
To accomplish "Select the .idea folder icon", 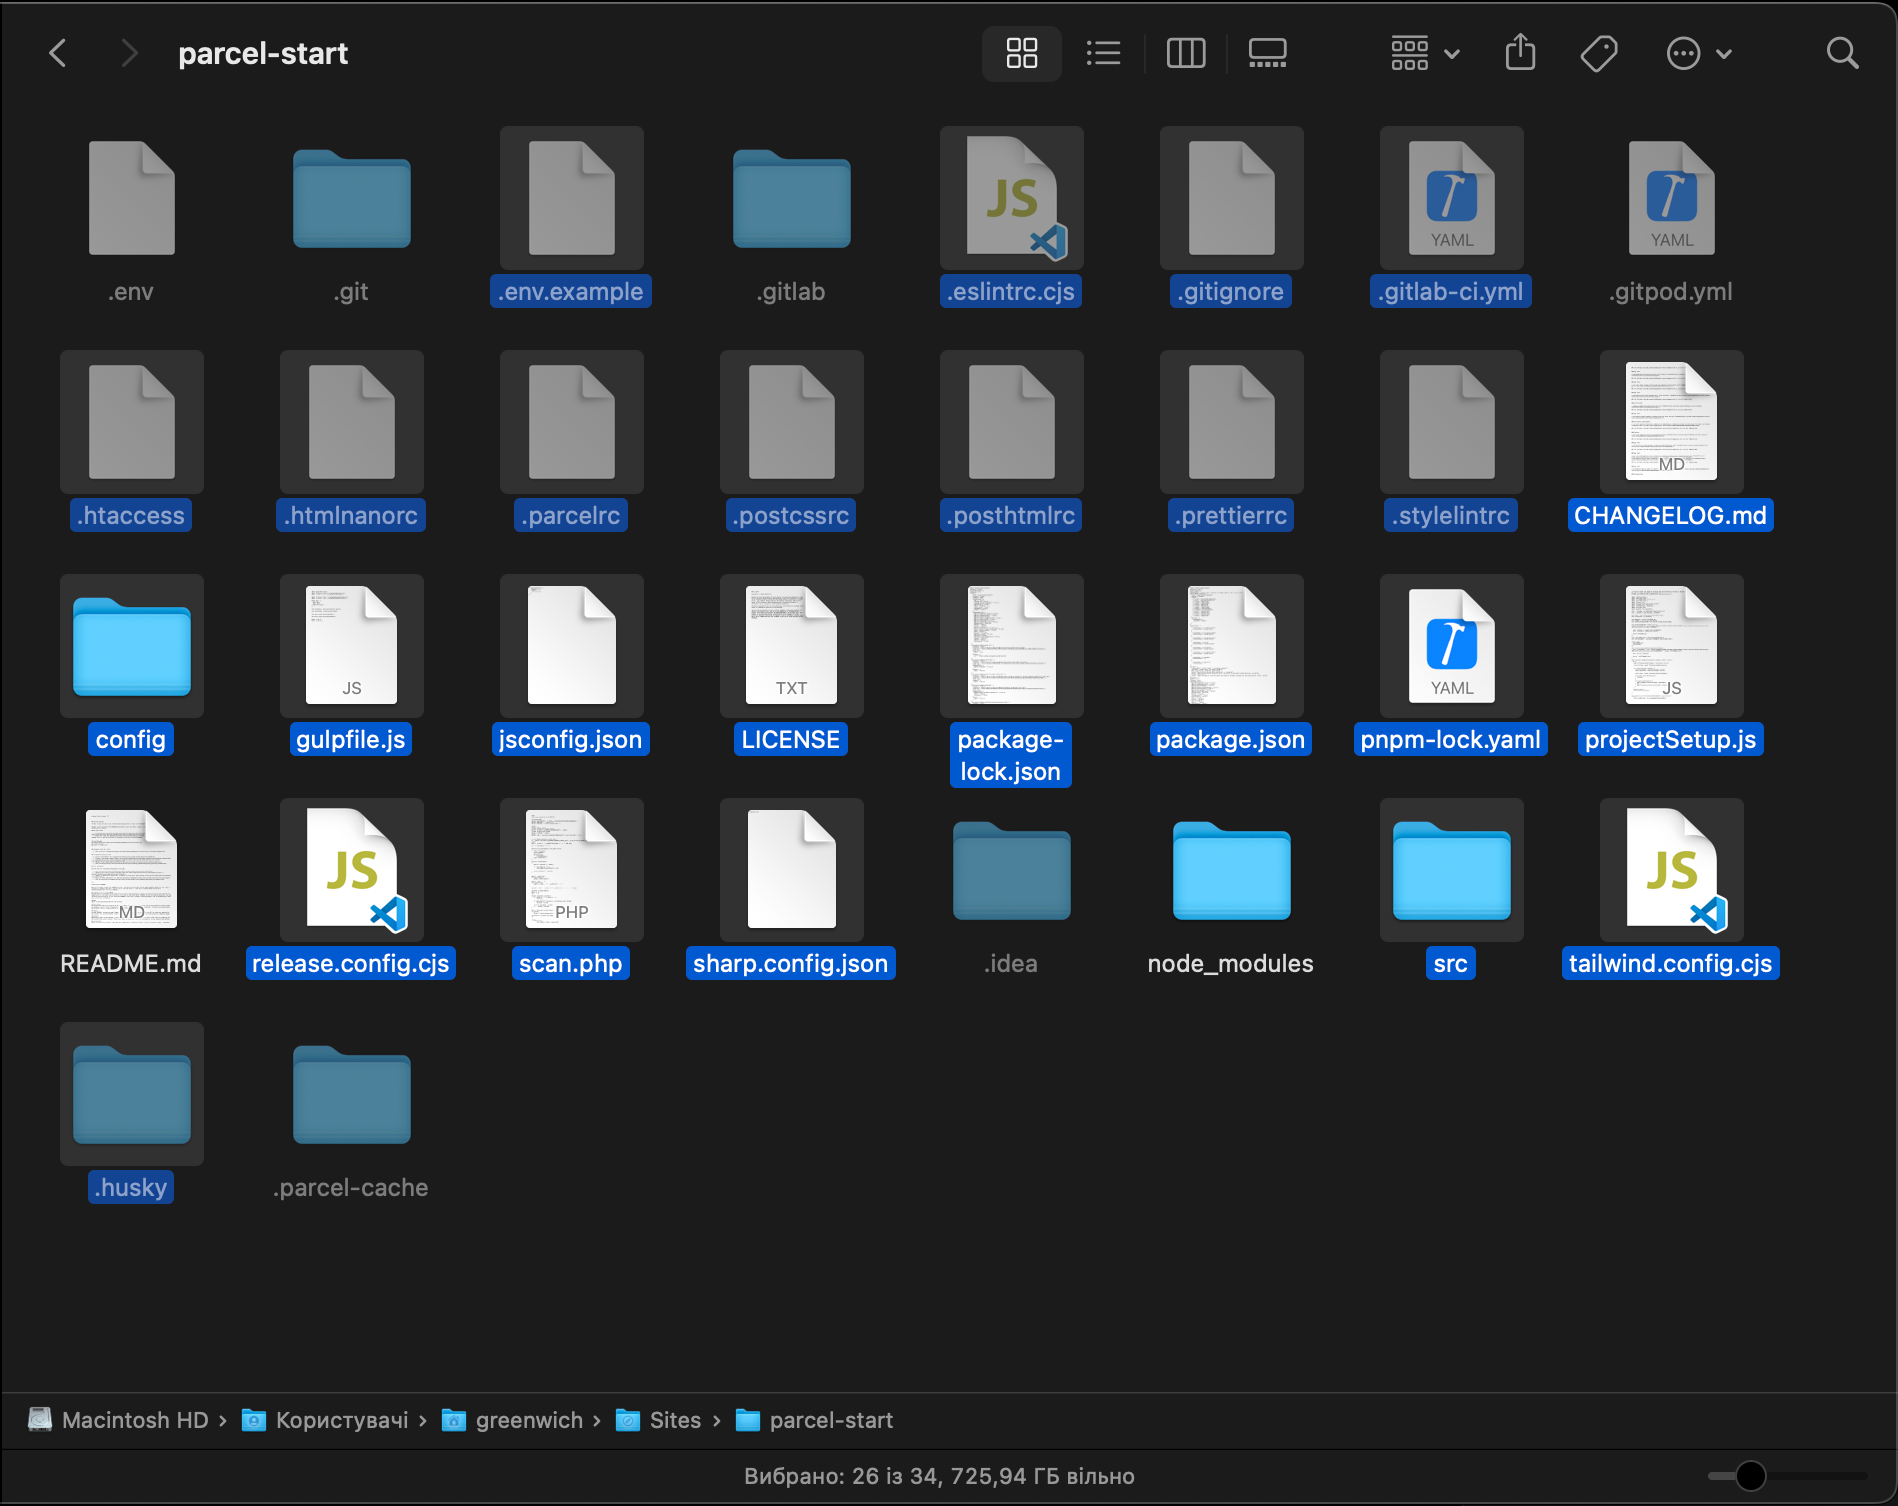I will pyautogui.click(x=1012, y=870).
